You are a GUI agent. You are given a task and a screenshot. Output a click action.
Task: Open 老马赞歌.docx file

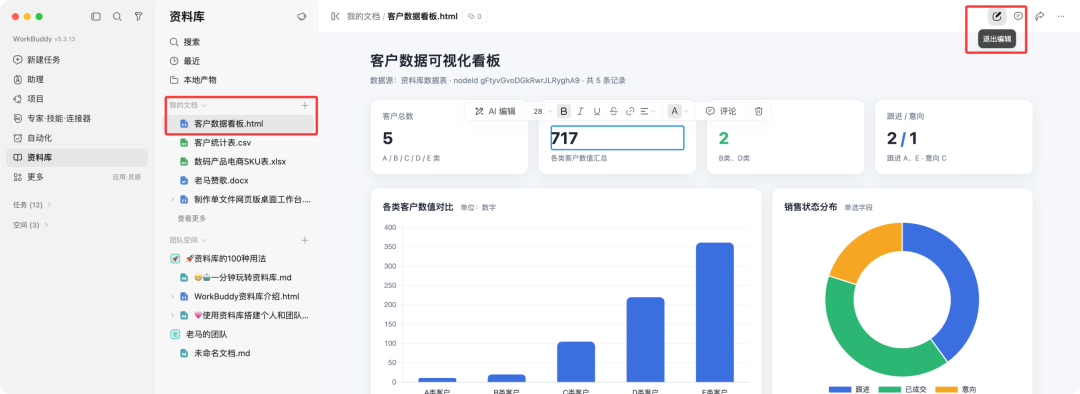tap(238, 180)
